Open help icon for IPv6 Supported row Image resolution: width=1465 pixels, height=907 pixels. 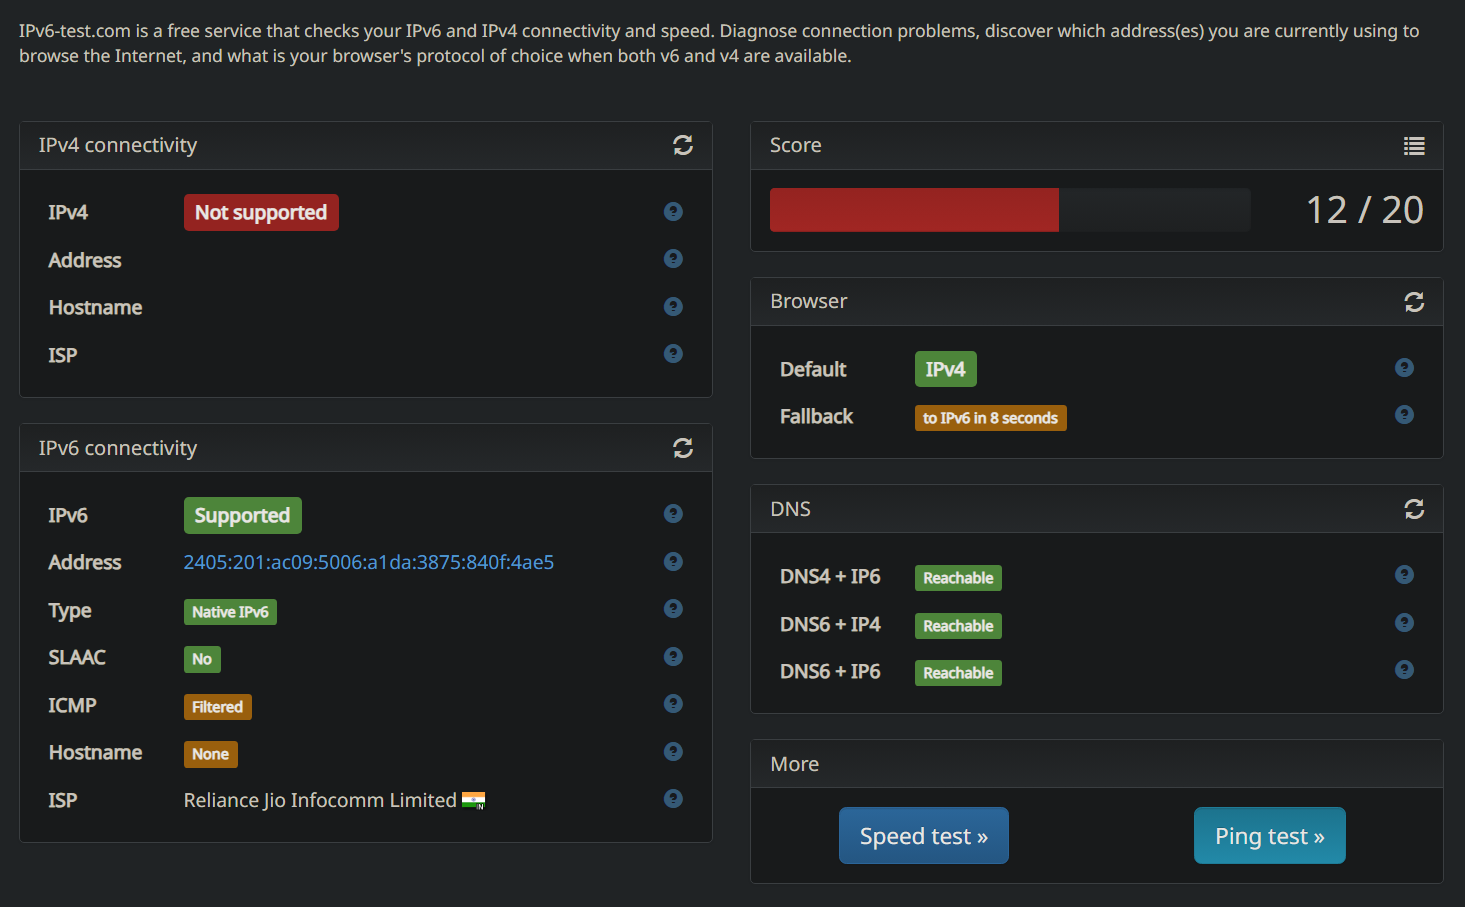[x=673, y=513]
